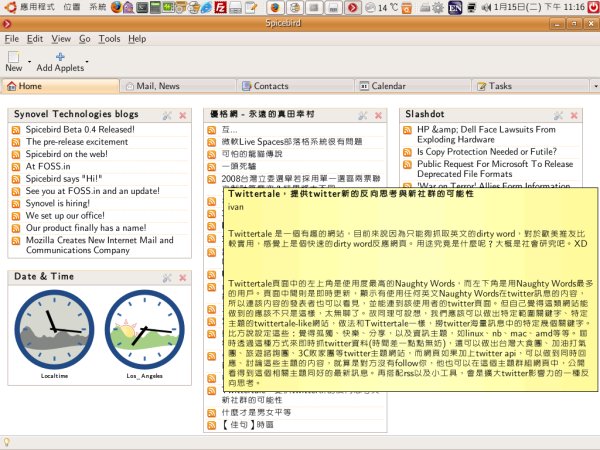600x450 pixels.
Task: Switch to the Calendar tab
Action: (413, 86)
